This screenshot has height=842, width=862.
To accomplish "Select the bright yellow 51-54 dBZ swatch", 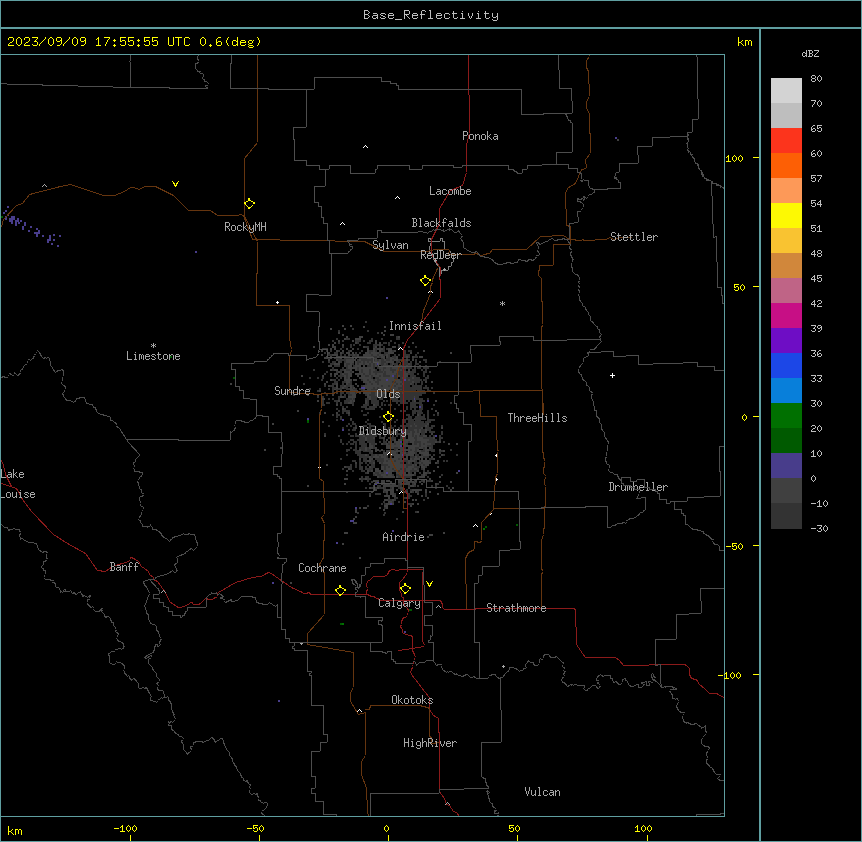I will coord(786,215).
